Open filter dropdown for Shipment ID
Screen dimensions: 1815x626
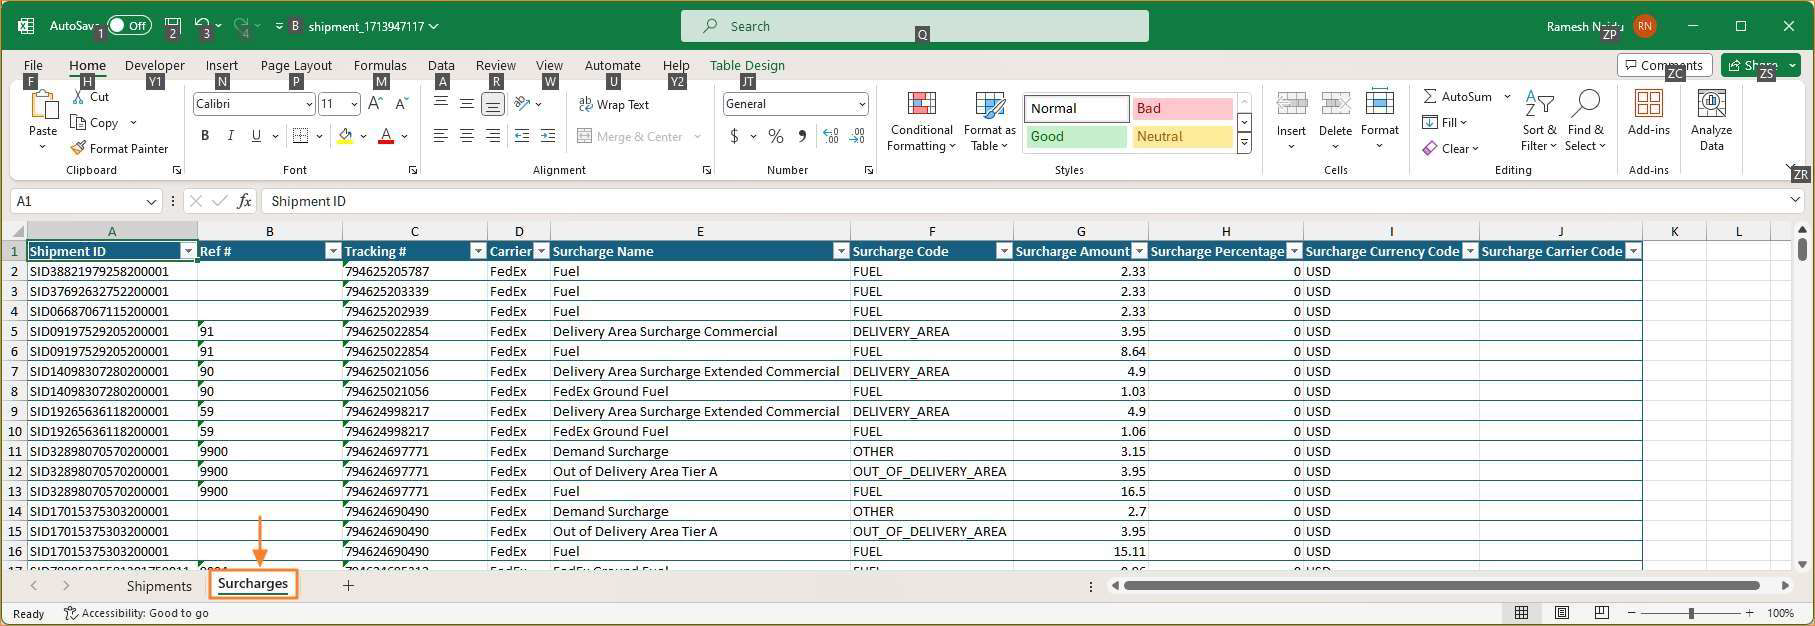pos(188,251)
